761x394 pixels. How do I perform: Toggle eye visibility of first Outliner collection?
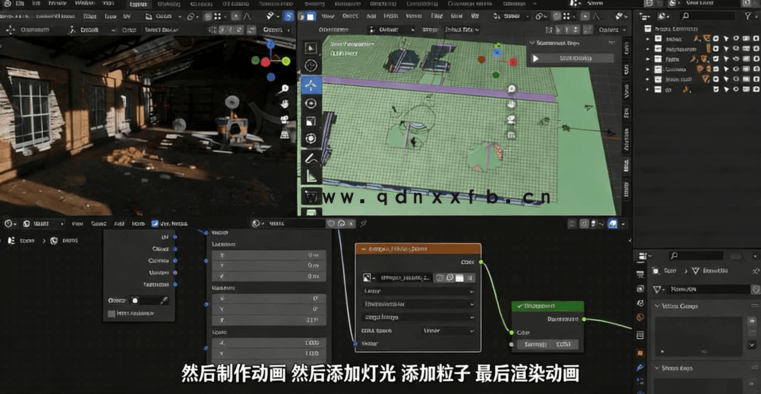click(736, 38)
